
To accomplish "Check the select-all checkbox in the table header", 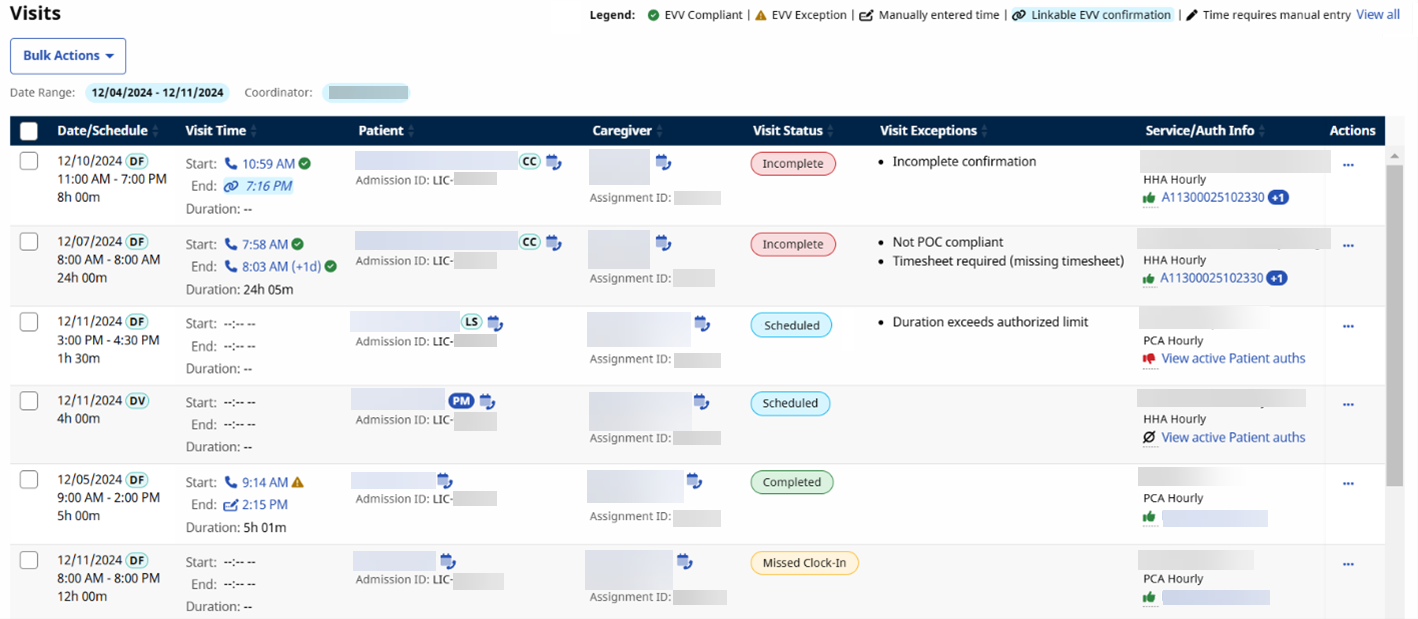I will (29, 131).
